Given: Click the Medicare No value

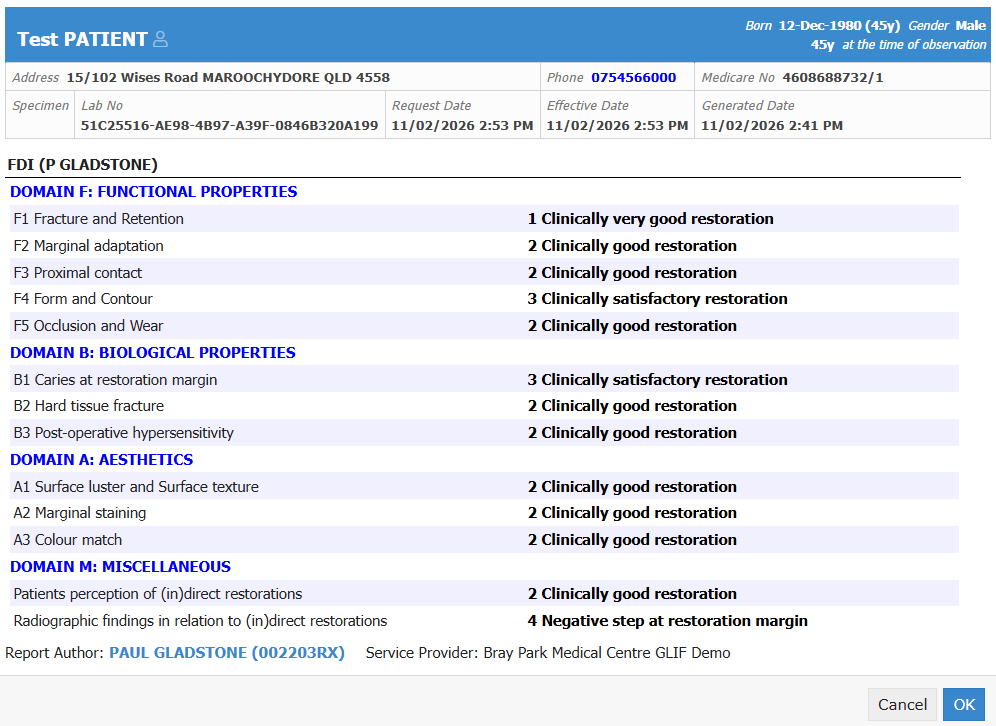Looking at the screenshot, I should (832, 77).
